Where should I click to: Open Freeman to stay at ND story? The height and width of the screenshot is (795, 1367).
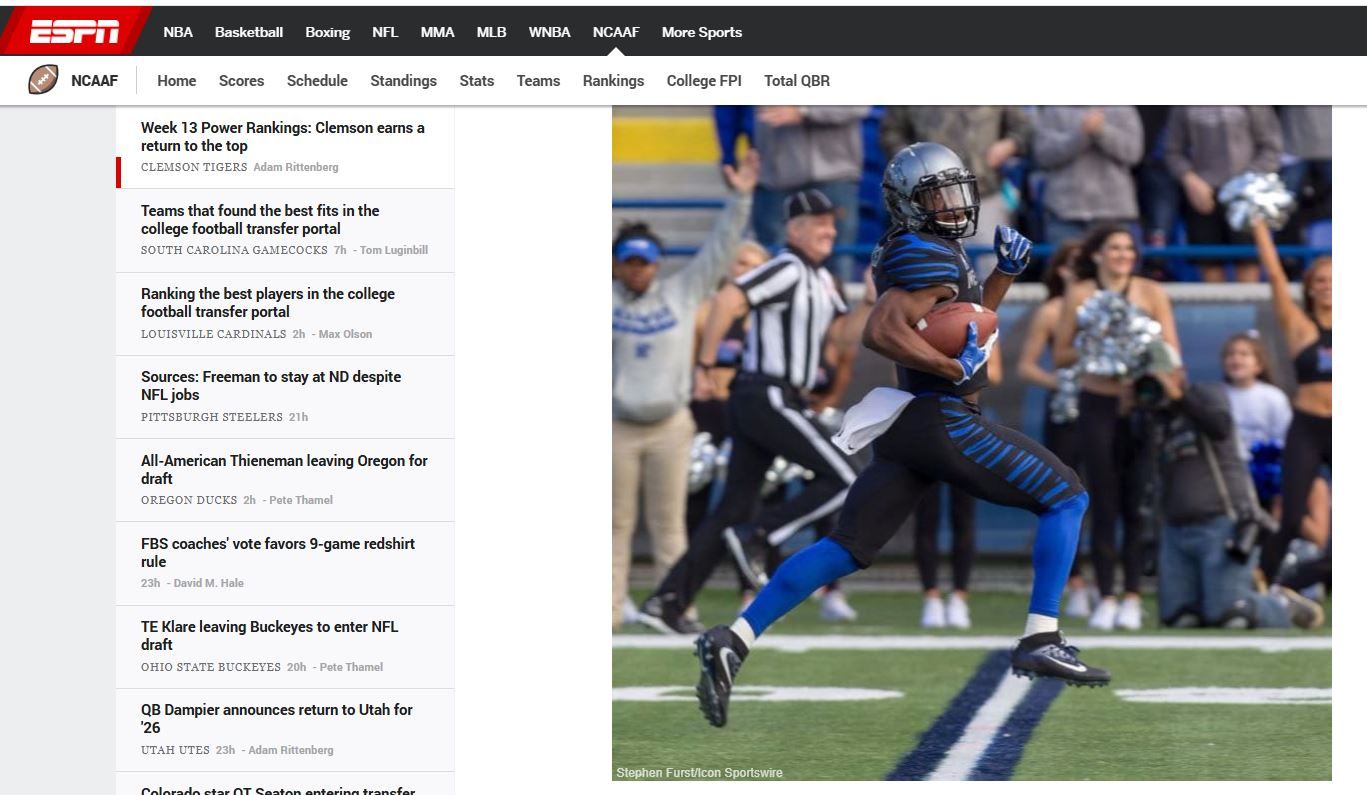pos(271,386)
